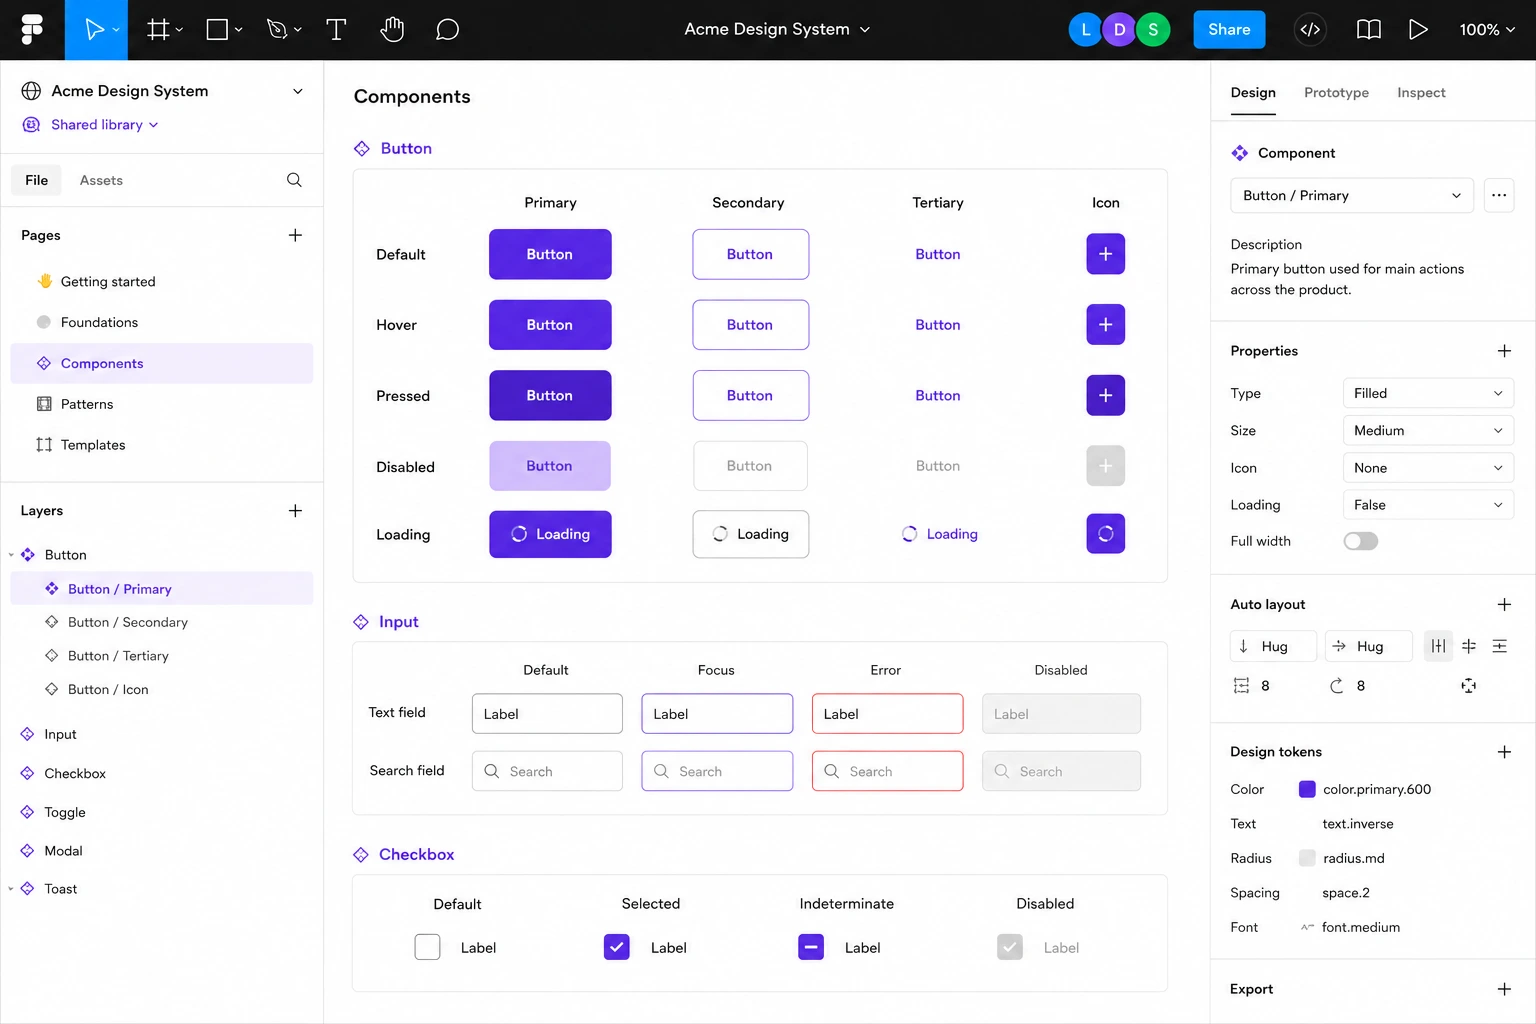The height and width of the screenshot is (1024, 1536).
Task: Click the color.primary.600 color swatch
Action: pyautogui.click(x=1307, y=789)
